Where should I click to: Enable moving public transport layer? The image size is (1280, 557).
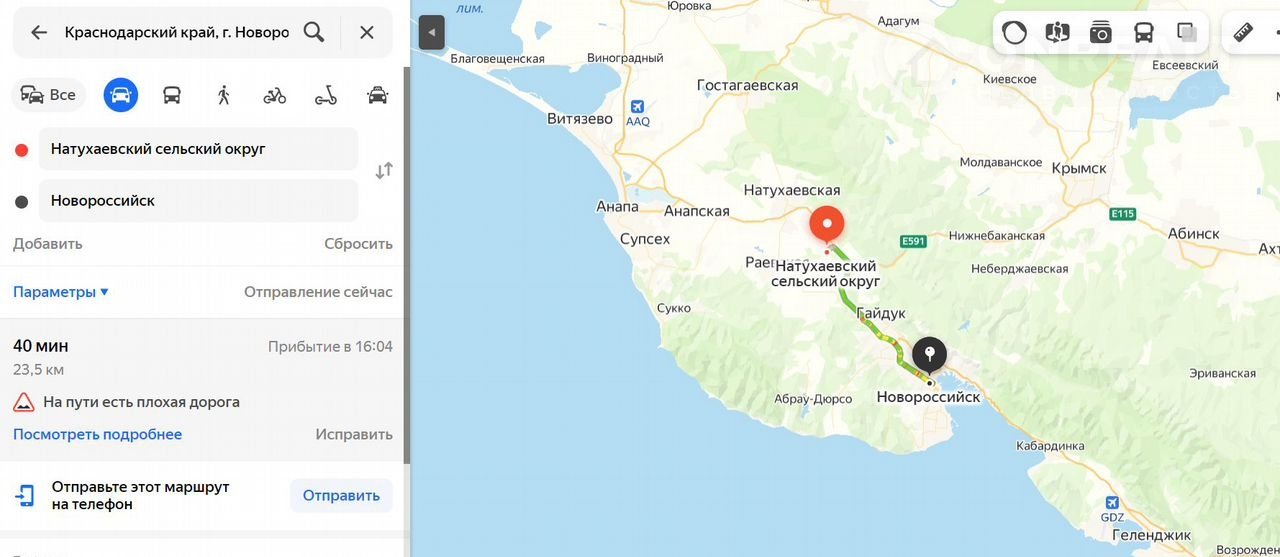1144,32
